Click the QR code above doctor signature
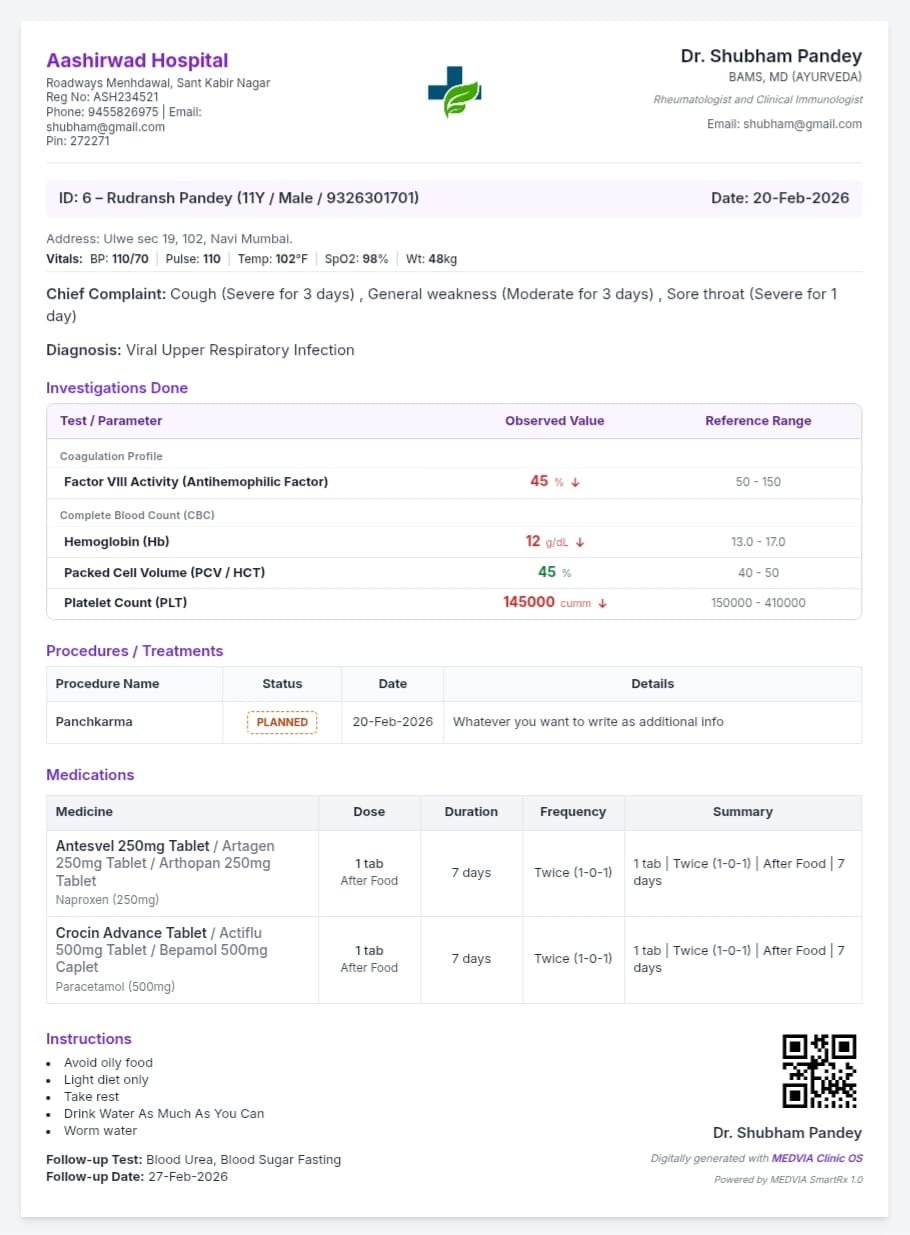The image size is (910, 1235). point(818,1071)
